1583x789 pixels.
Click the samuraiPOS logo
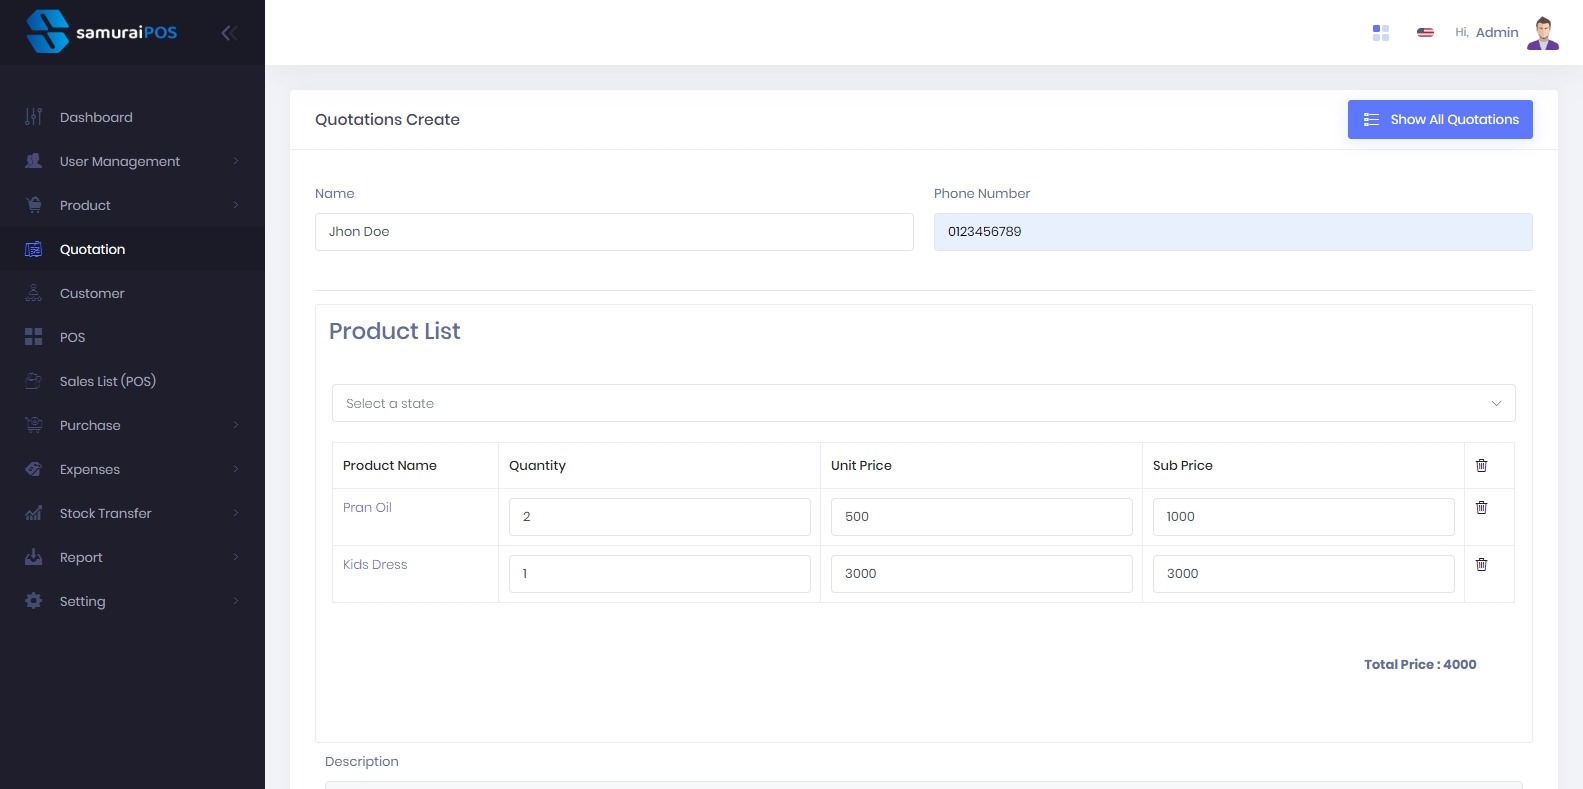point(102,32)
